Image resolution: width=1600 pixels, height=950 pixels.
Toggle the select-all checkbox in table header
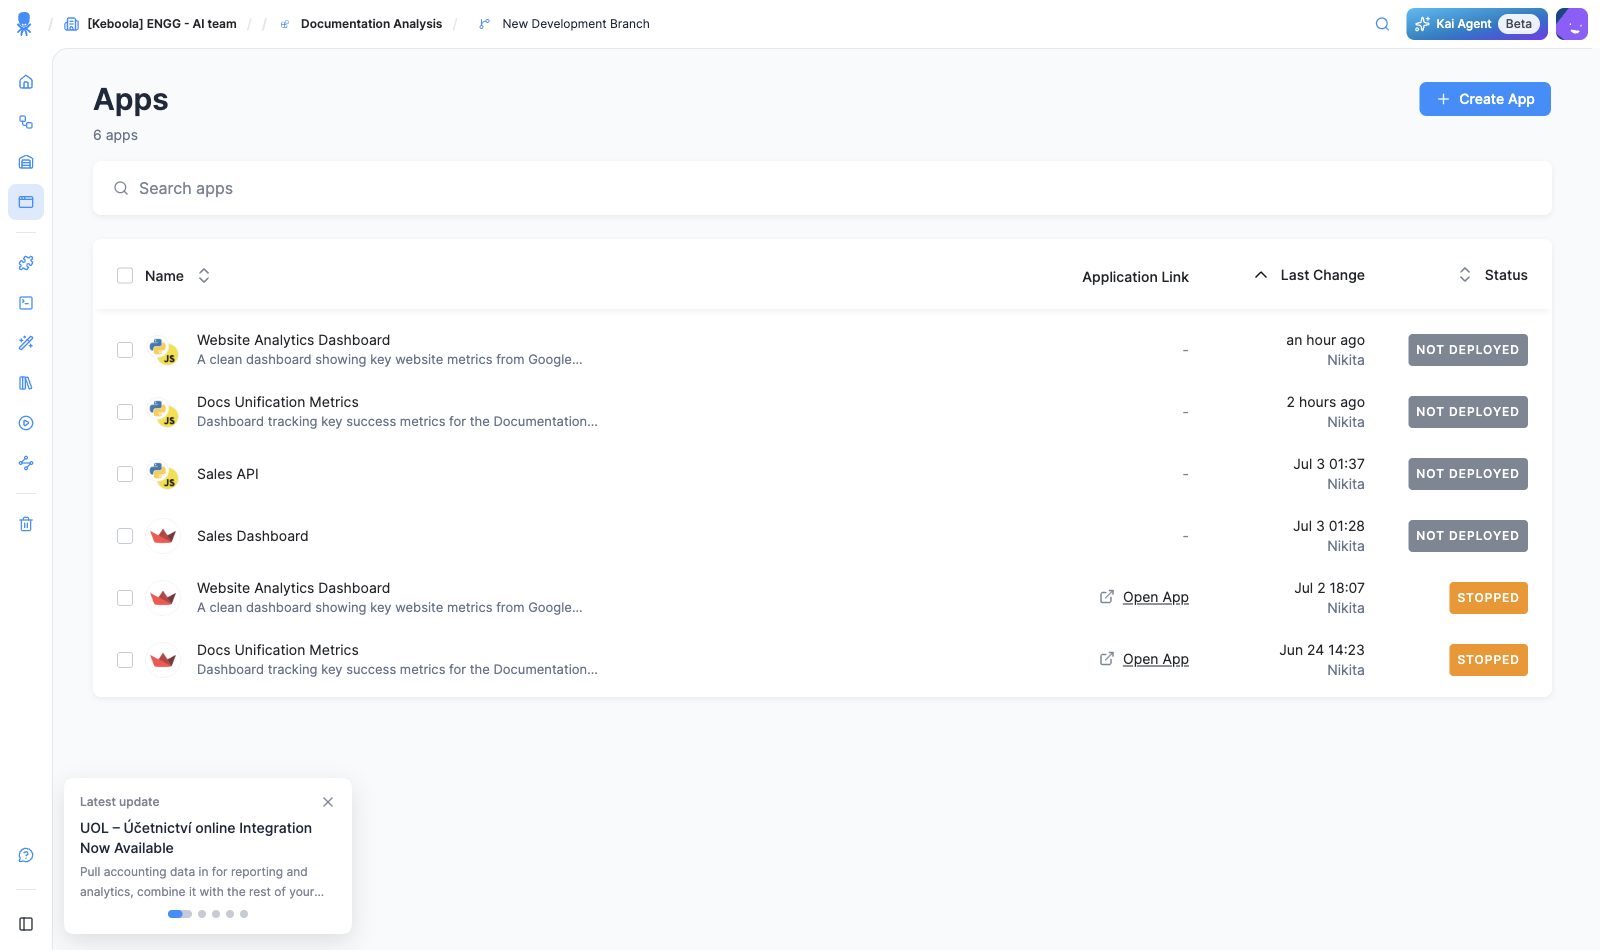(125, 276)
